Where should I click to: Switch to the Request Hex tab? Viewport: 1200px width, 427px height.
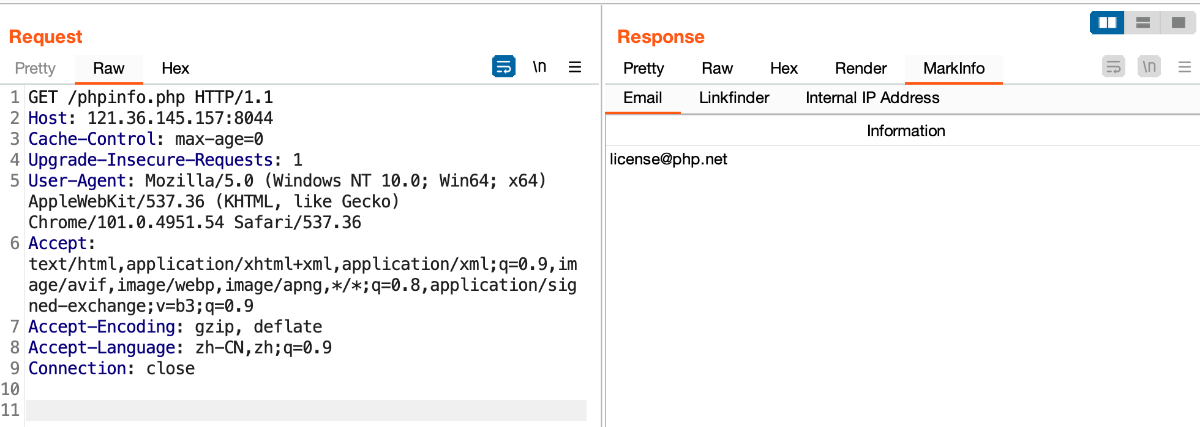[175, 68]
